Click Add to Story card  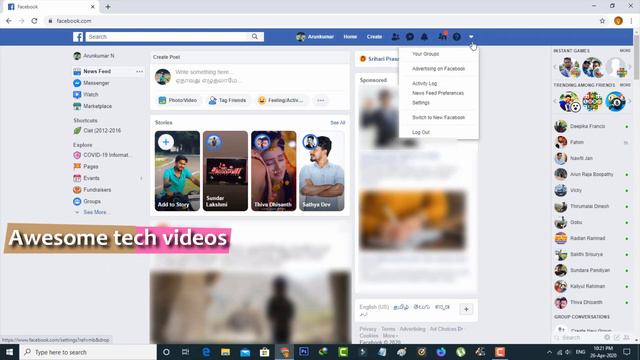(177, 171)
